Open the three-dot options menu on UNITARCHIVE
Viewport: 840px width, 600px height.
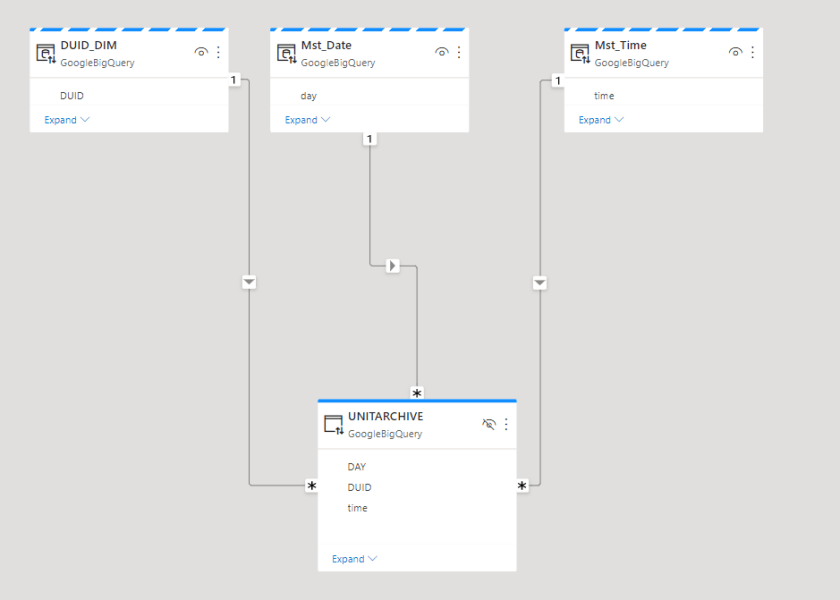pos(506,424)
